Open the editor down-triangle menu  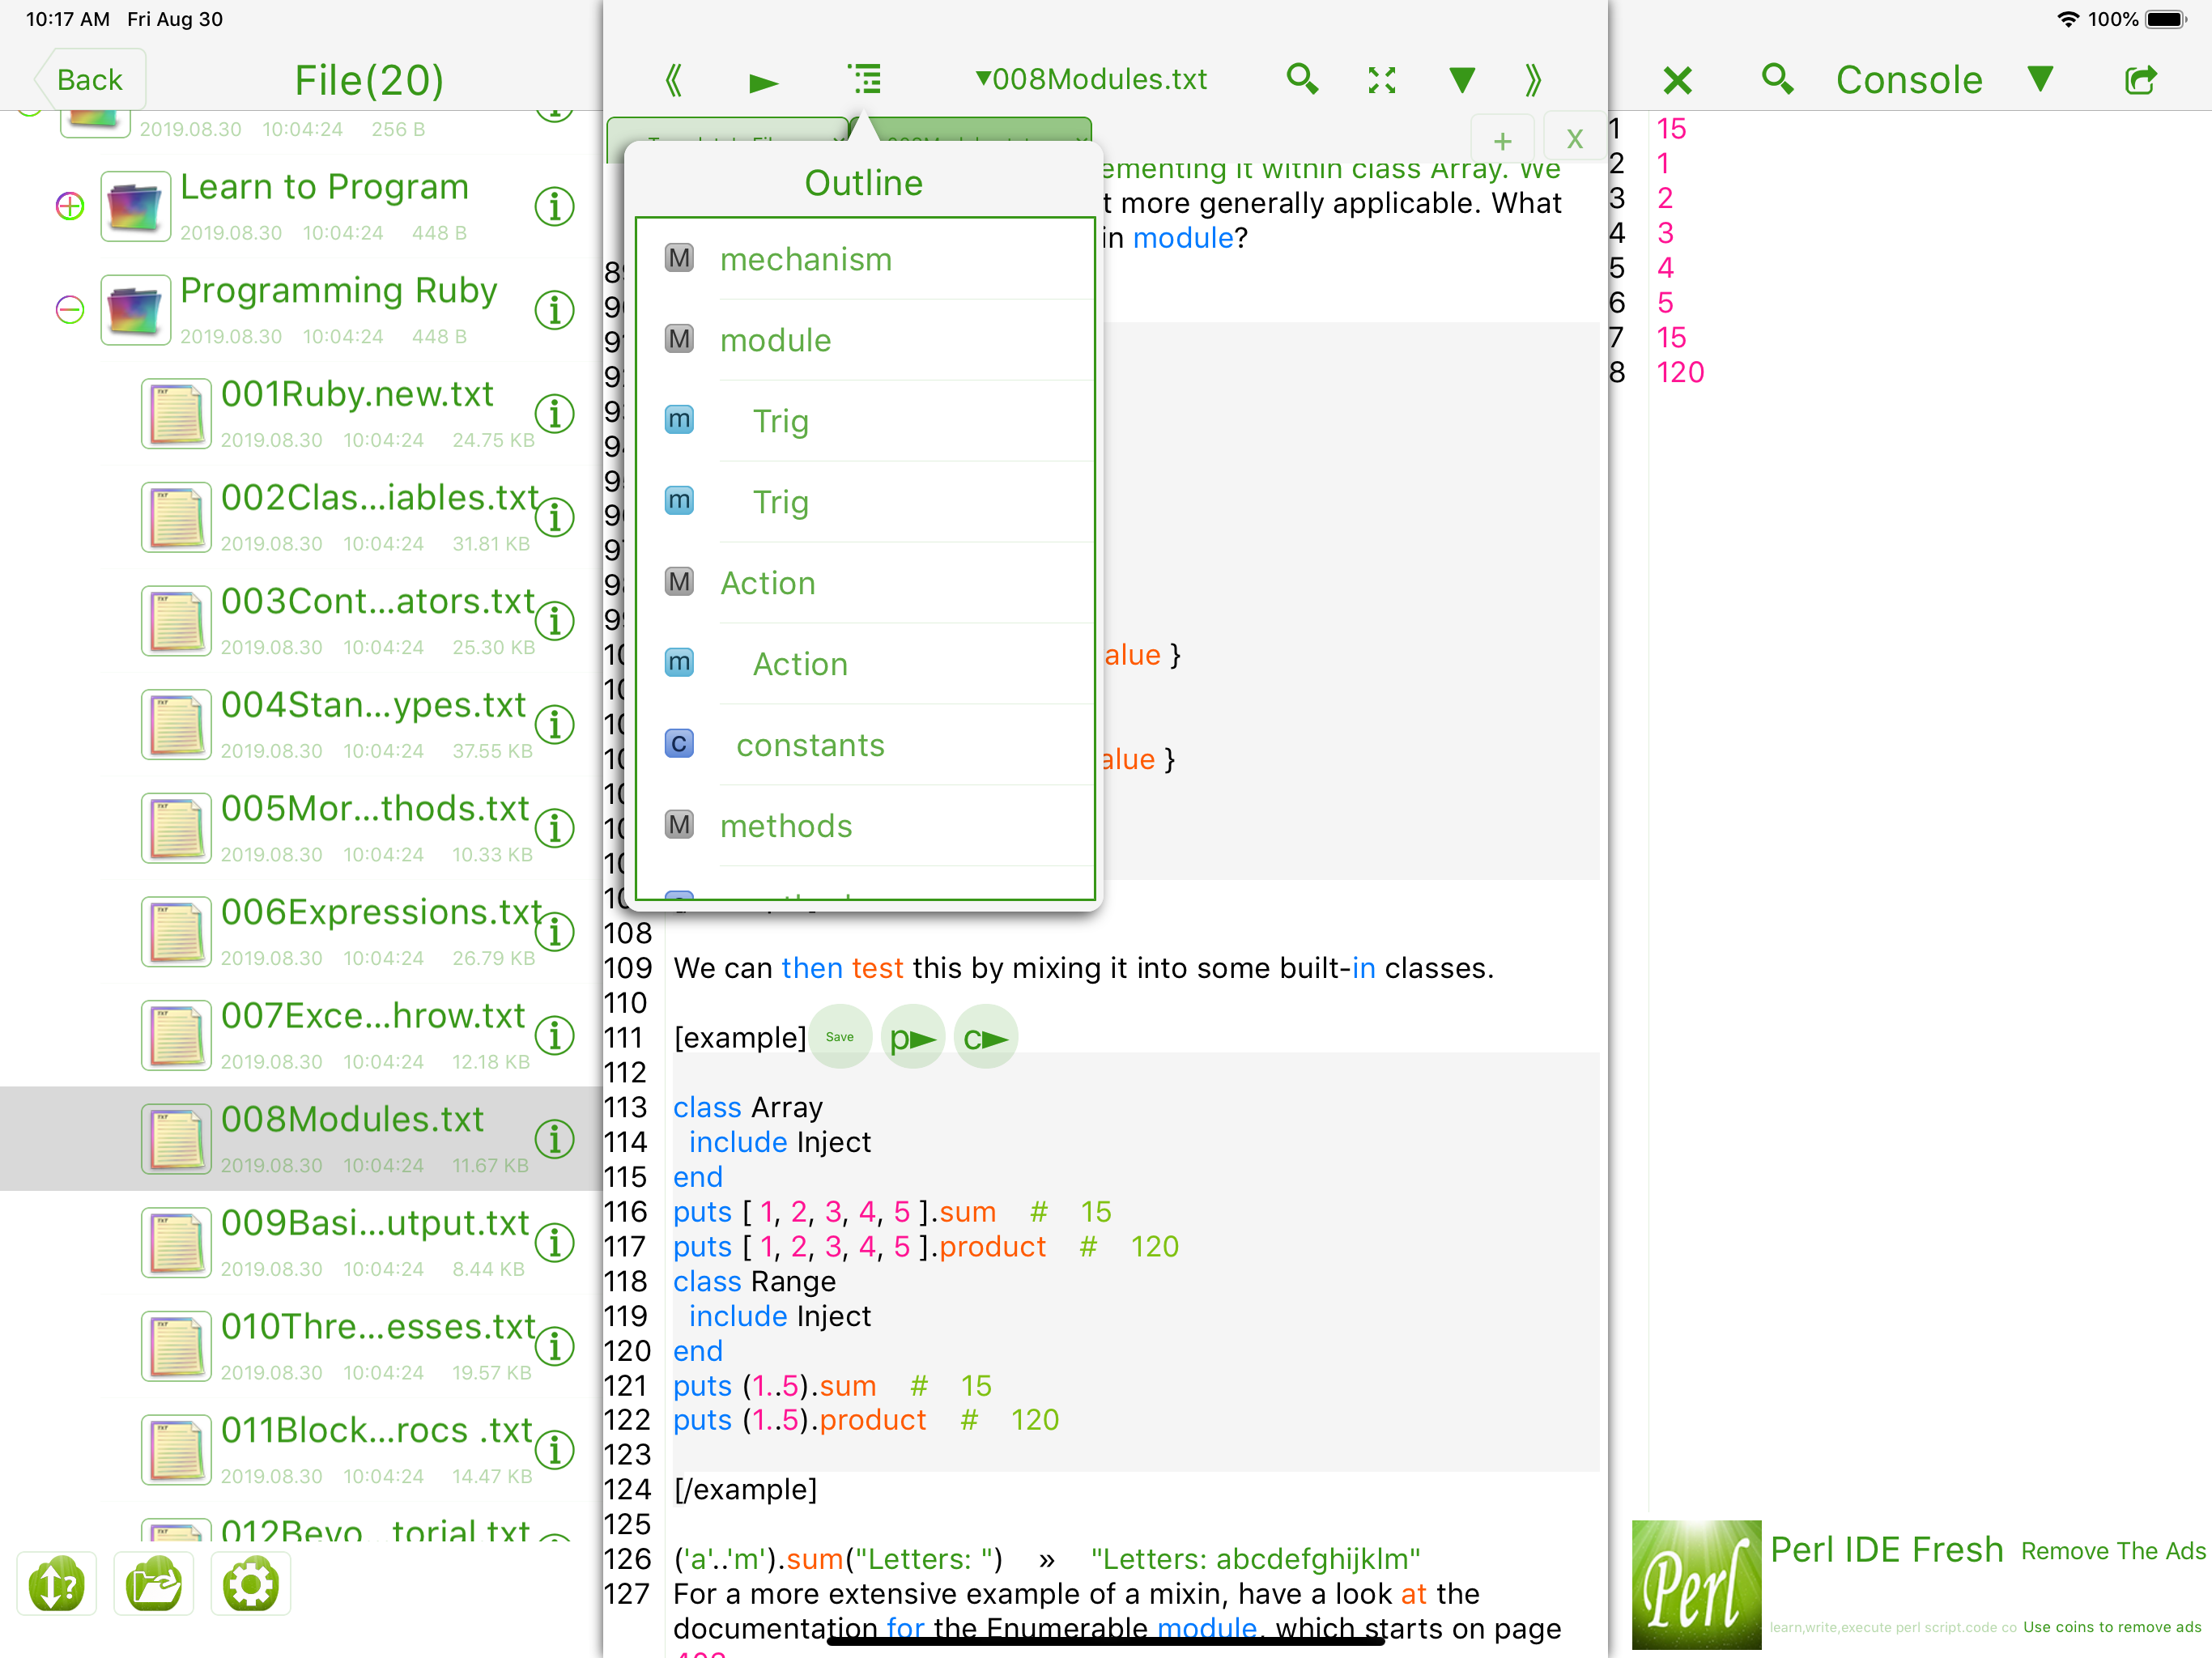[x=1462, y=80]
